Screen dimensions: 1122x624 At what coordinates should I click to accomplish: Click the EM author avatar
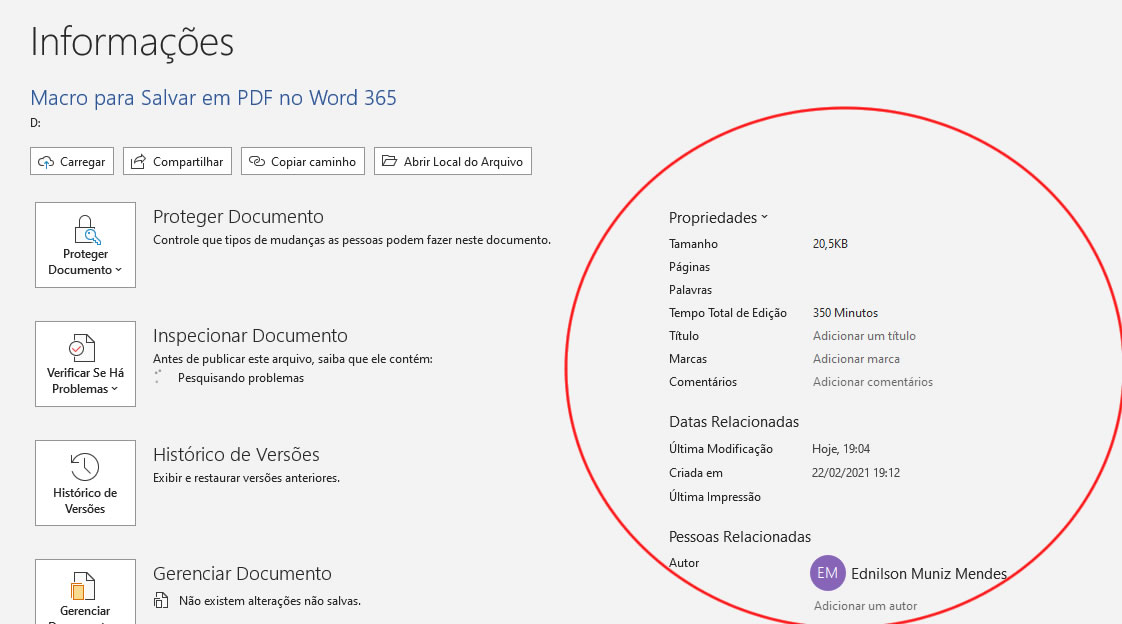[827, 573]
